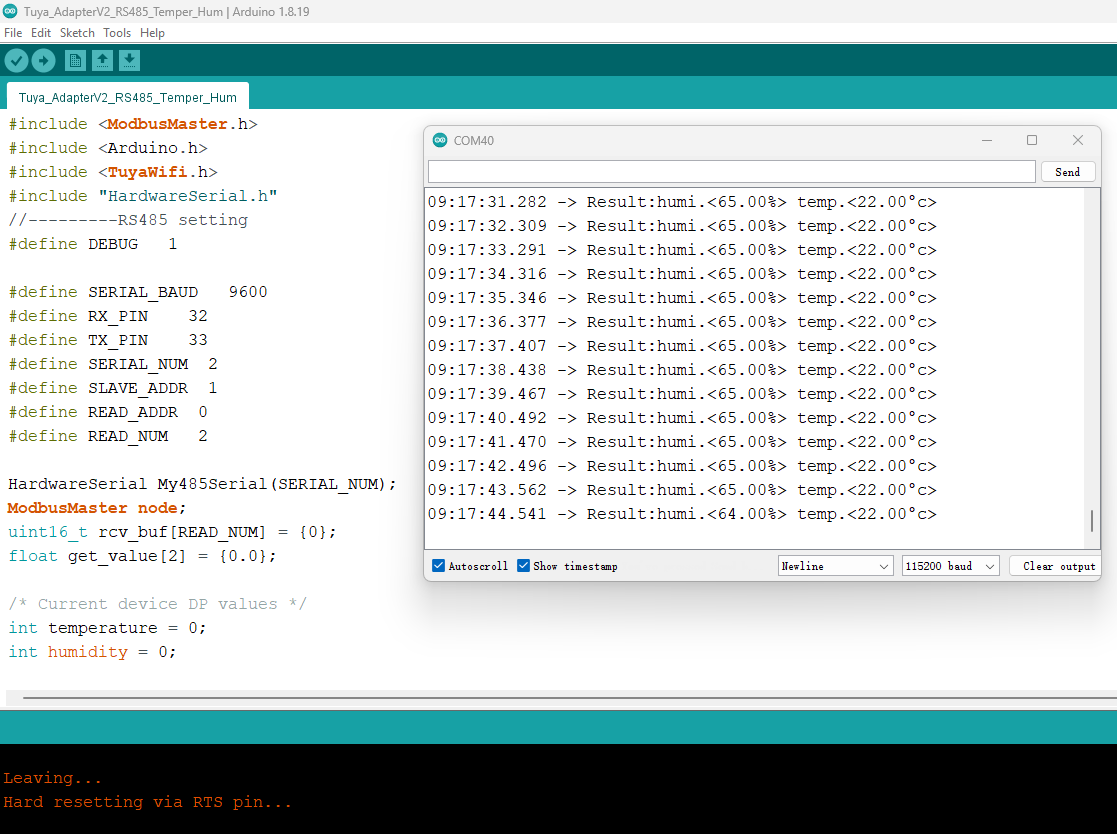1117x834 pixels.
Task: Open the Tools menu
Action: [x=117, y=33]
